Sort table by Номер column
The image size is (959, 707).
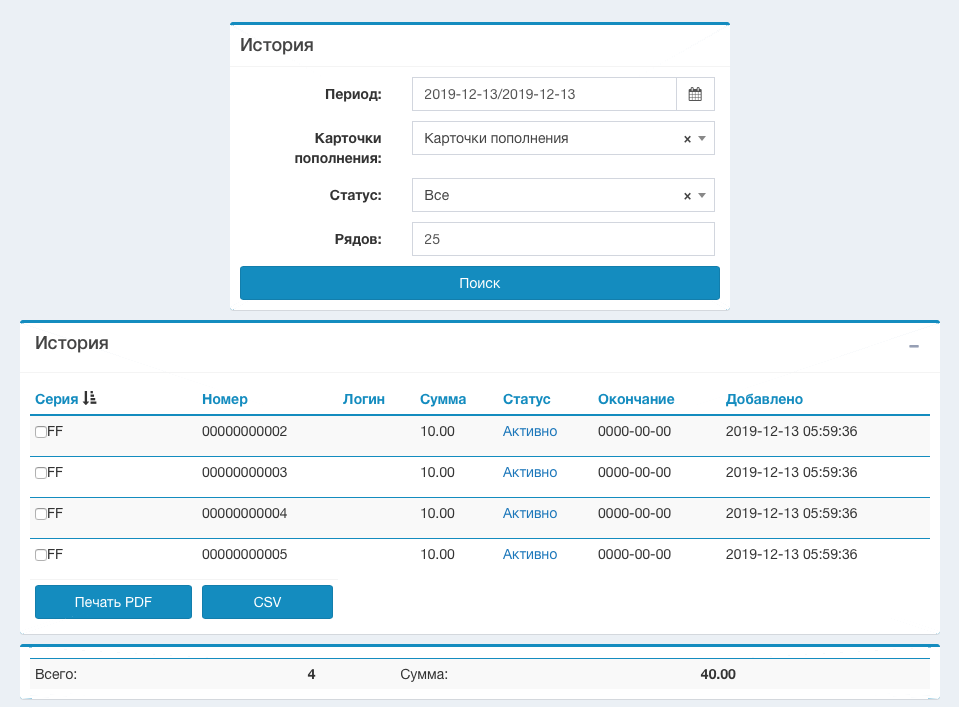coord(224,399)
